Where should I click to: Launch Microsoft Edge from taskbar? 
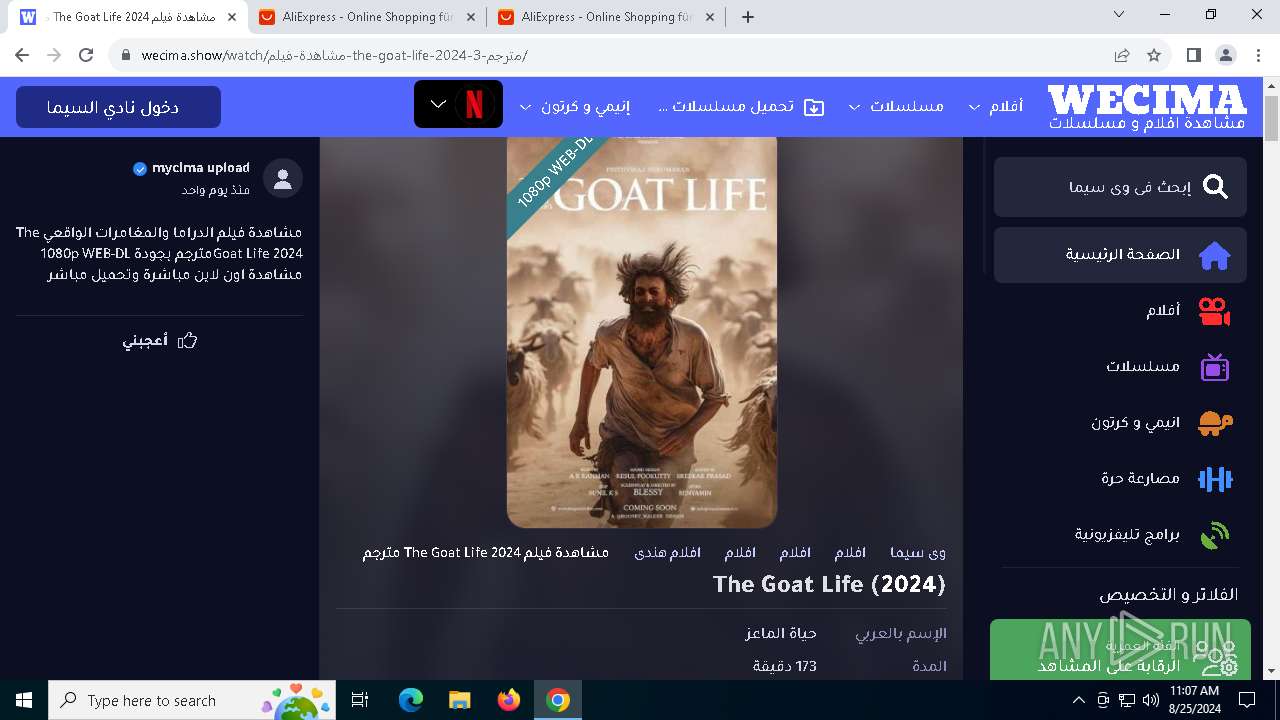(x=411, y=700)
